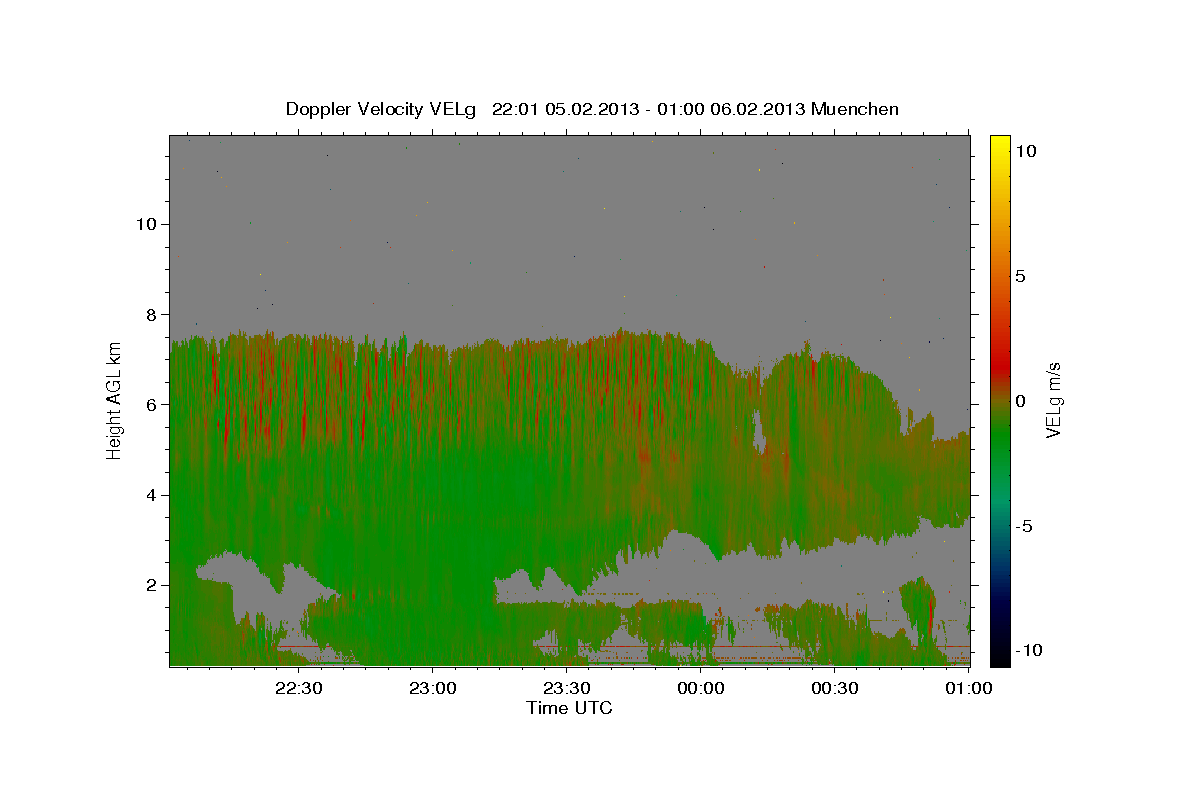Click the 23:00 time tick label
The image size is (1200, 800).
(x=432, y=688)
